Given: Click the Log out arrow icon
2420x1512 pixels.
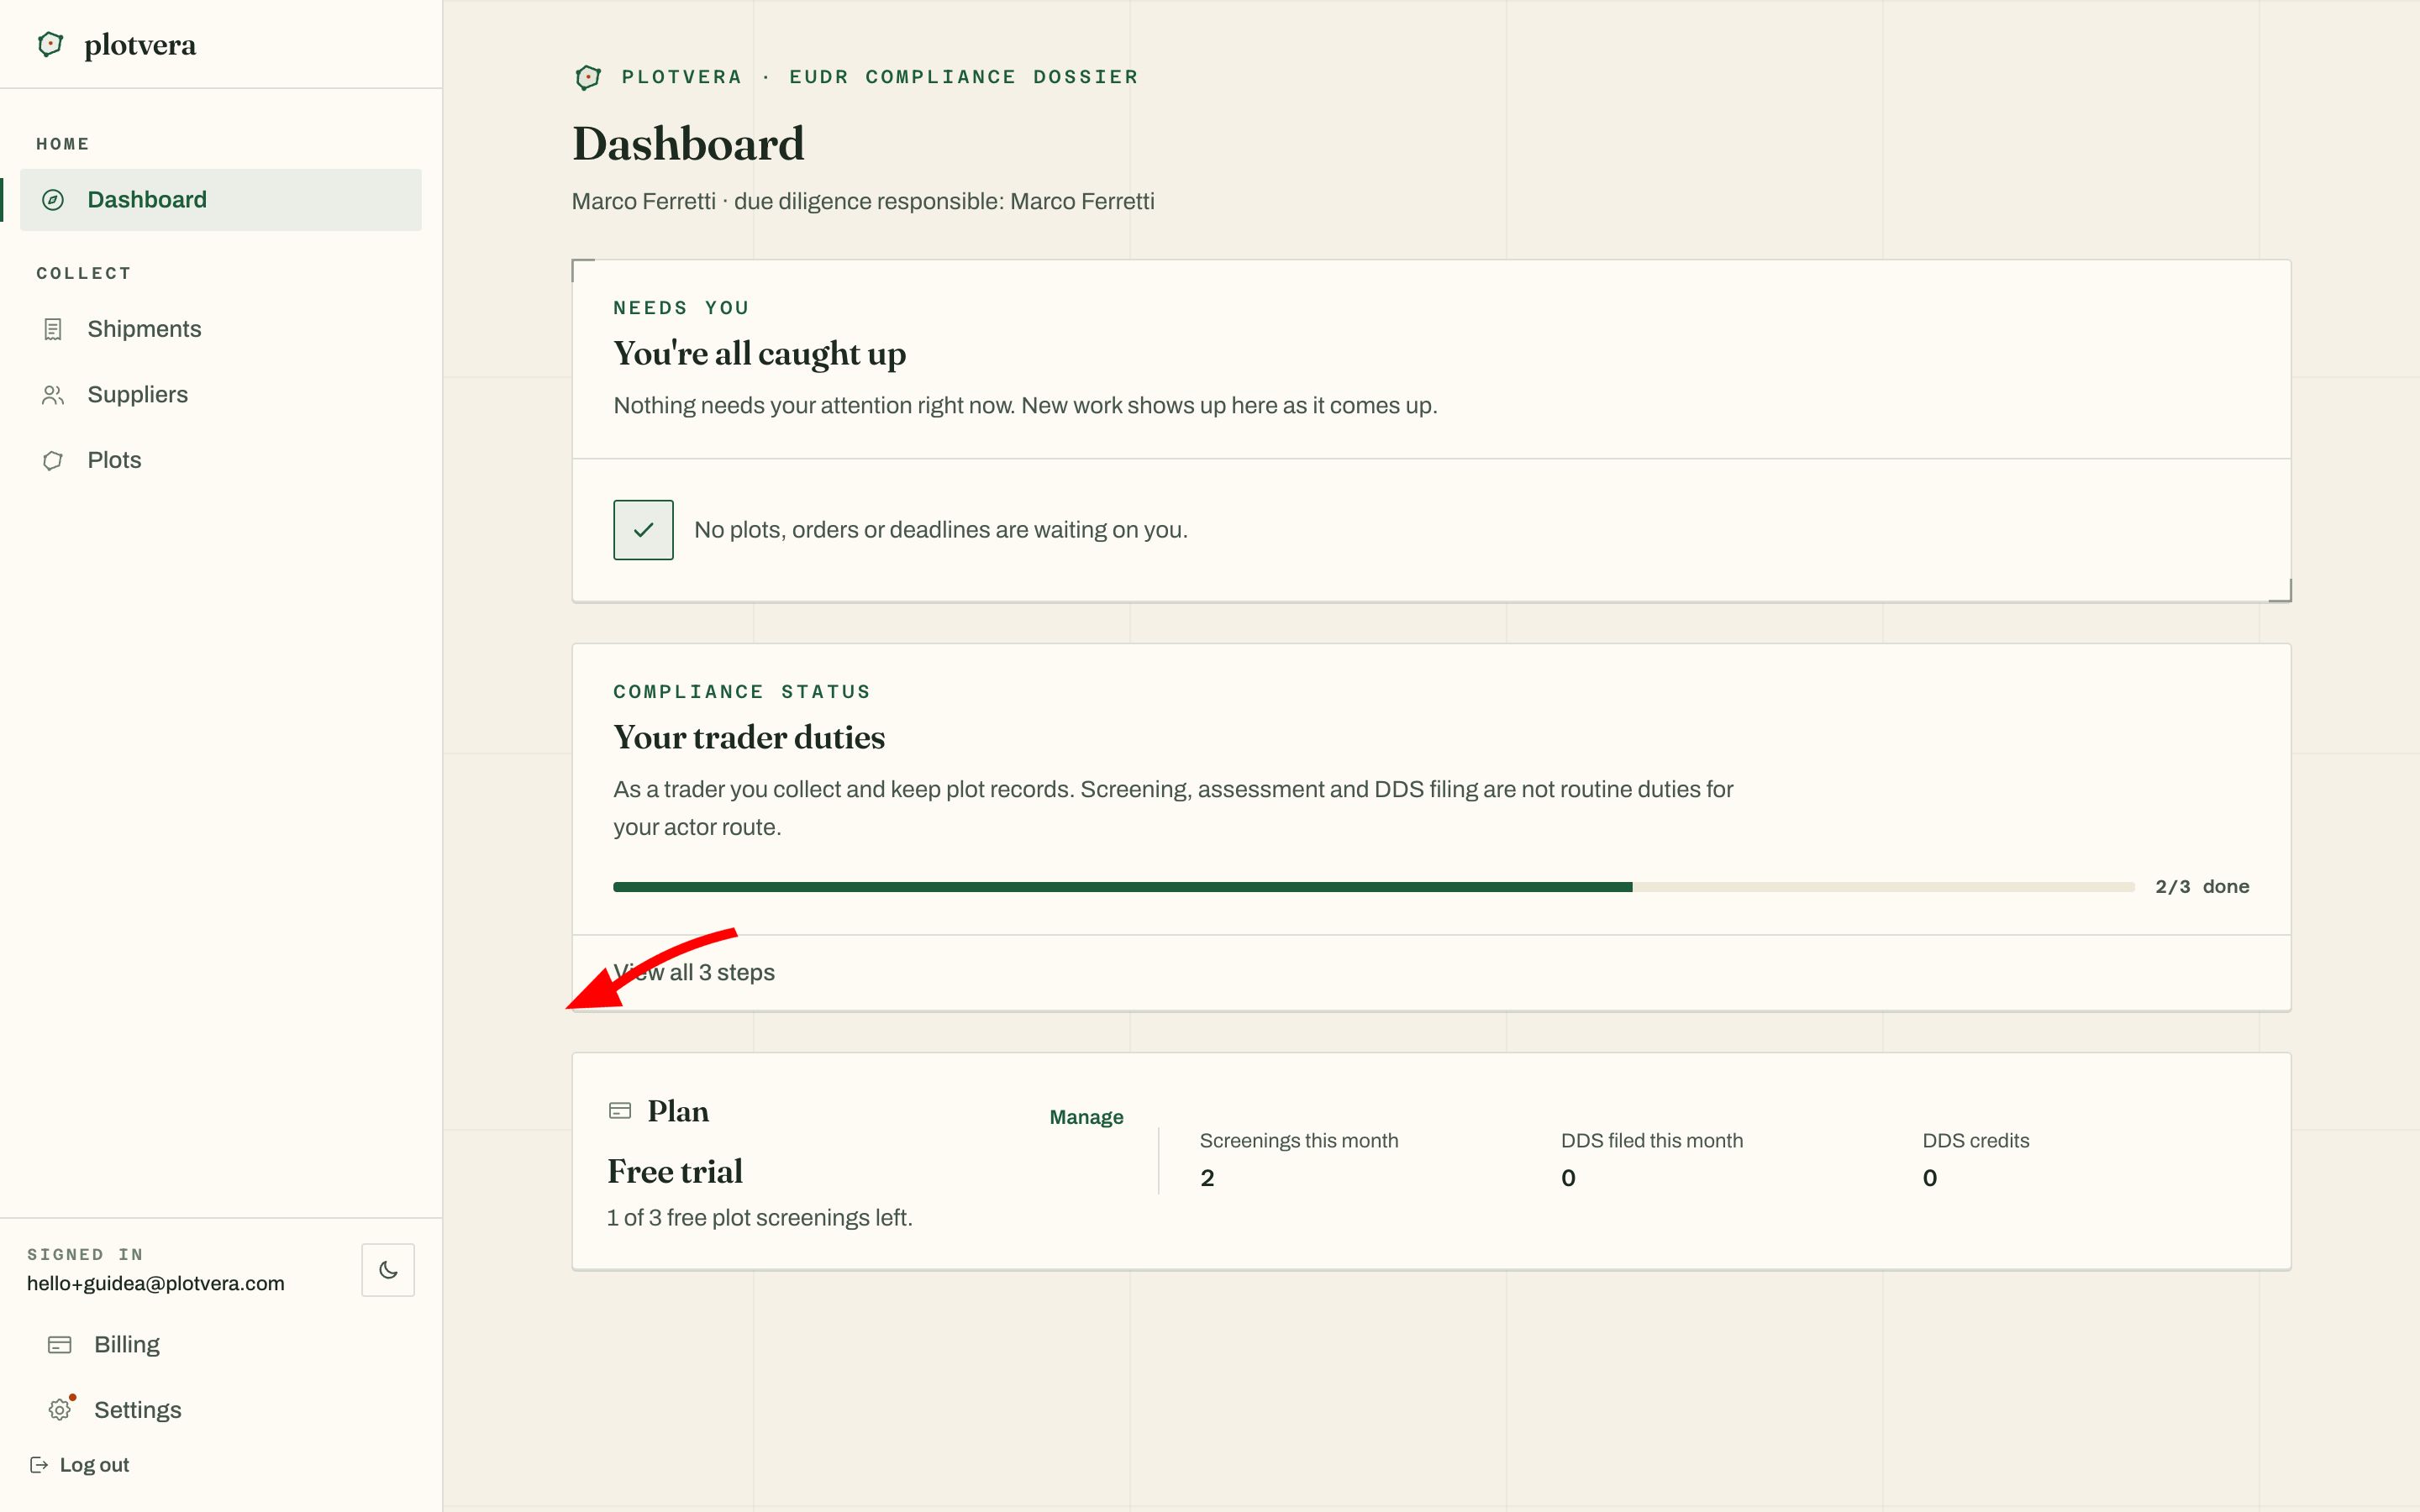Looking at the screenshot, I should tap(39, 1465).
